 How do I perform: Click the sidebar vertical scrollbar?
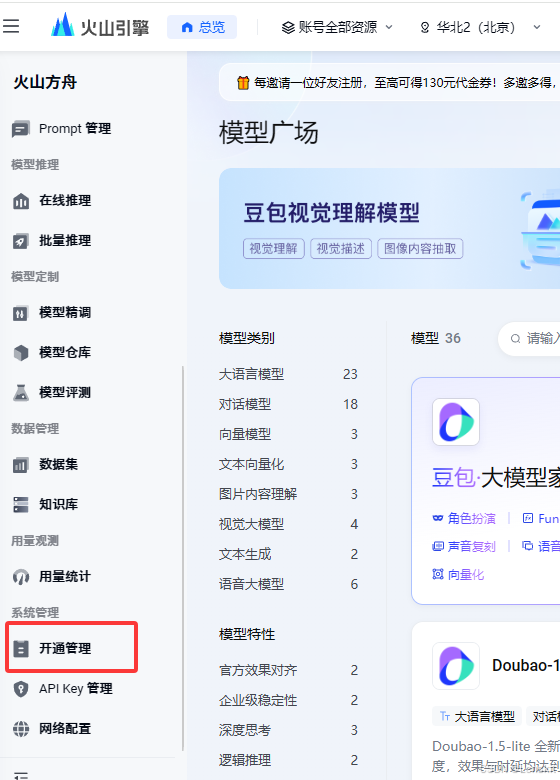click(x=183, y=558)
